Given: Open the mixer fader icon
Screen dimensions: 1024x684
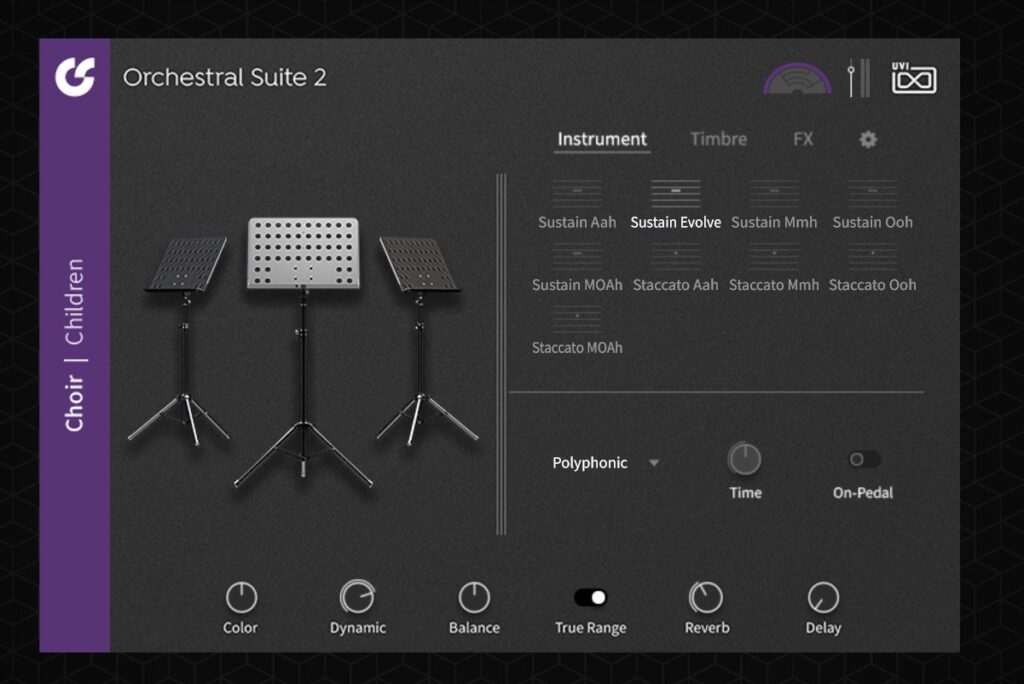Looking at the screenshot, I should (858, 78).
